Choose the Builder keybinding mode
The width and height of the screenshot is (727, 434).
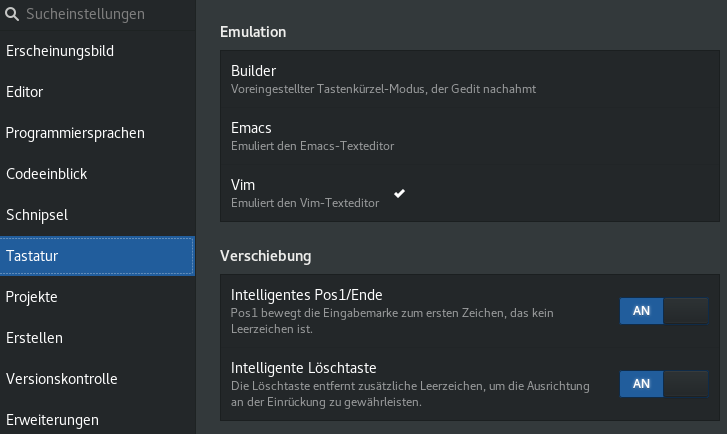coord(253,71)
